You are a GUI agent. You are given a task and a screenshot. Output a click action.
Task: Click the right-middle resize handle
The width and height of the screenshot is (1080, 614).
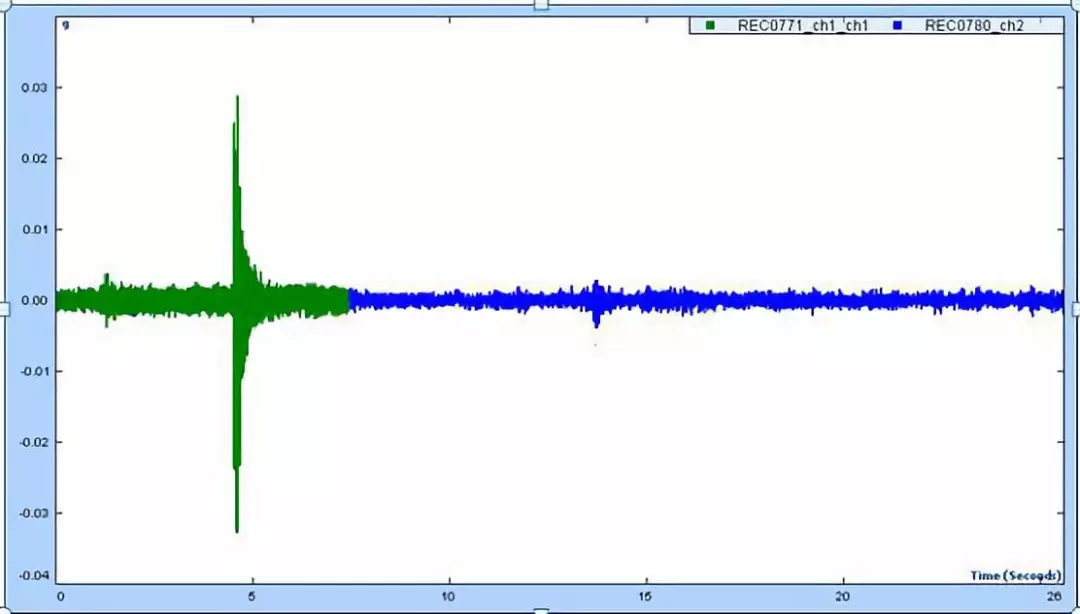[1075, 309]
